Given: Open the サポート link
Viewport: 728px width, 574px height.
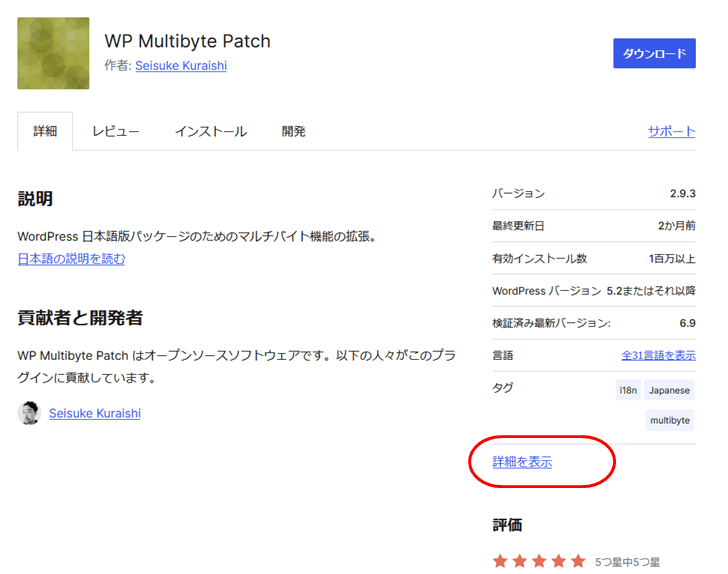Looking at the screenshot, I should [x=671, y=131].
